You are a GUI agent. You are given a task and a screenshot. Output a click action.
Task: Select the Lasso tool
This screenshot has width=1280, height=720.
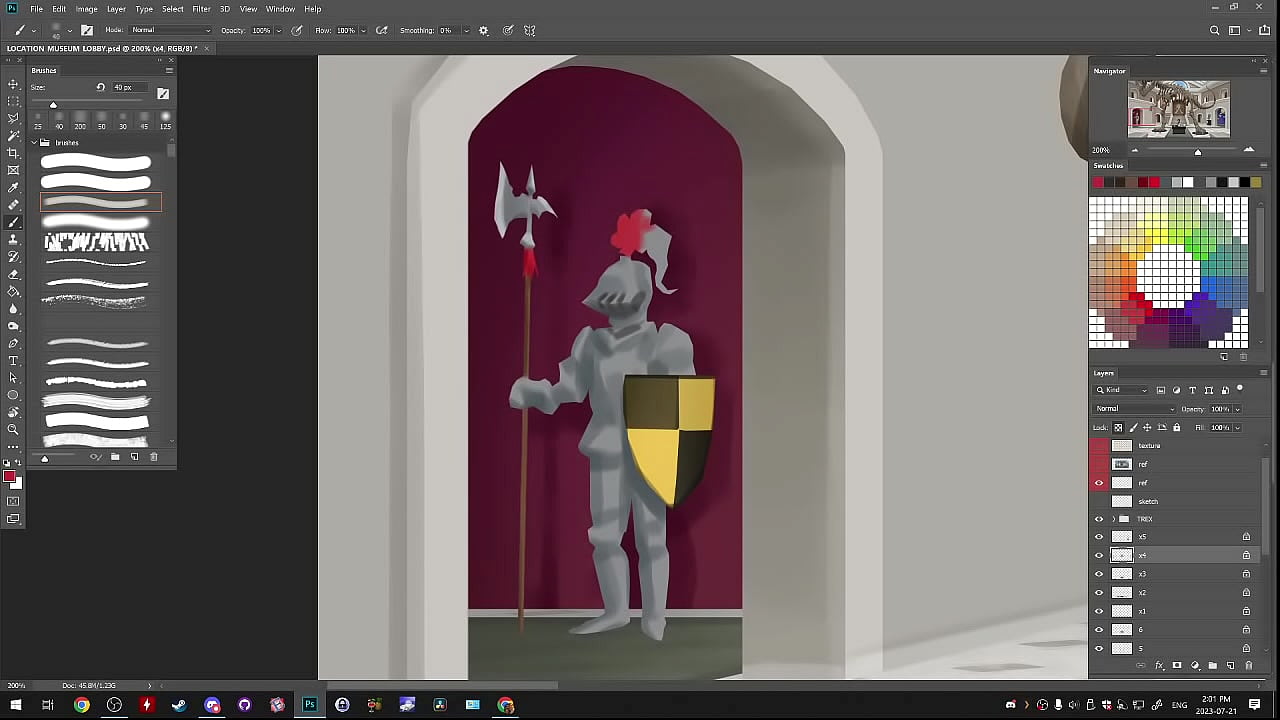[x=13, y=118]
